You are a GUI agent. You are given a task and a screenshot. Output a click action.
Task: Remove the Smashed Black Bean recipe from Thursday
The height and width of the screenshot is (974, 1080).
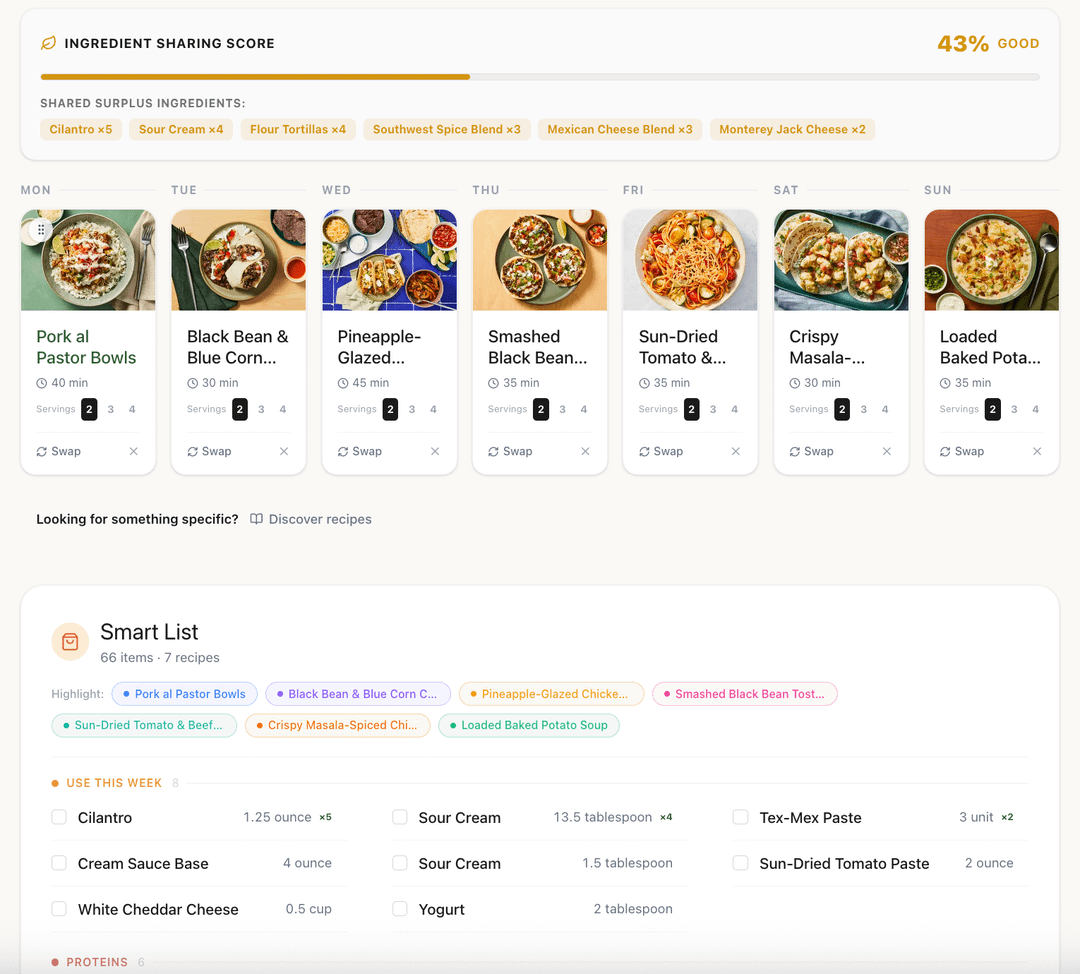(585, 452)
